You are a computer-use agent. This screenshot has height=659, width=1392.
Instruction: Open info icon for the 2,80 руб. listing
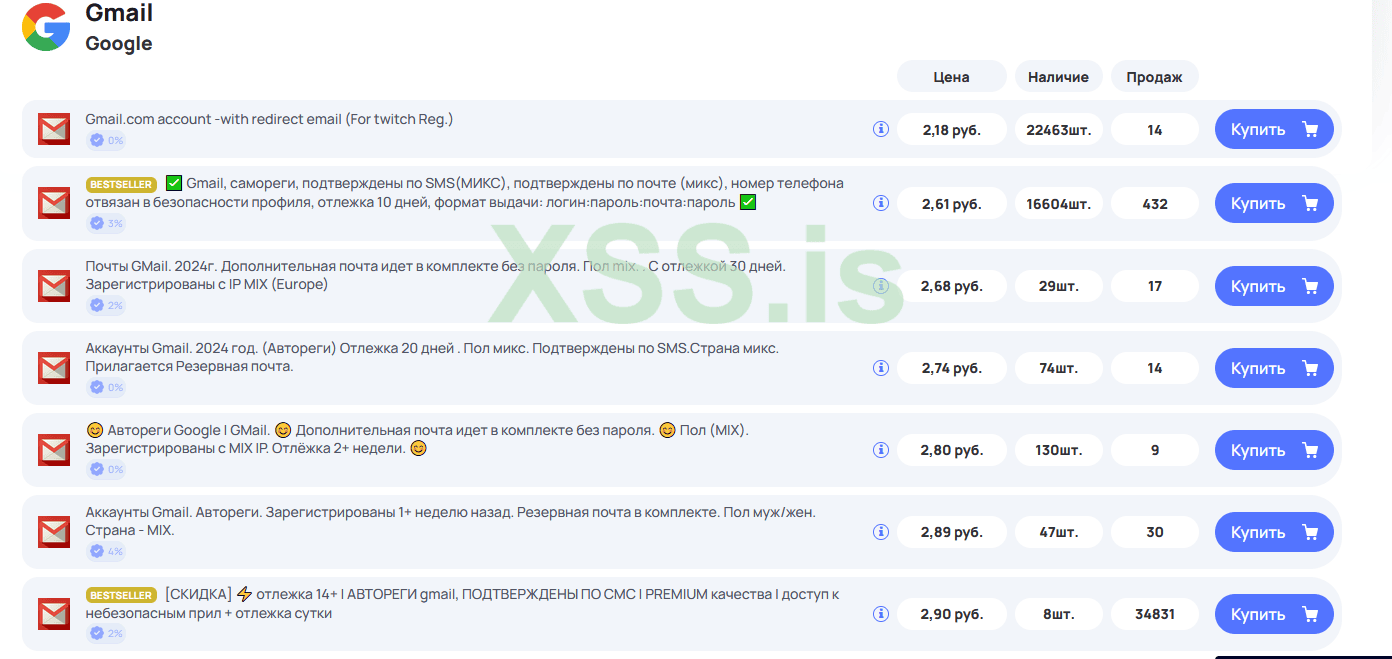881,450
